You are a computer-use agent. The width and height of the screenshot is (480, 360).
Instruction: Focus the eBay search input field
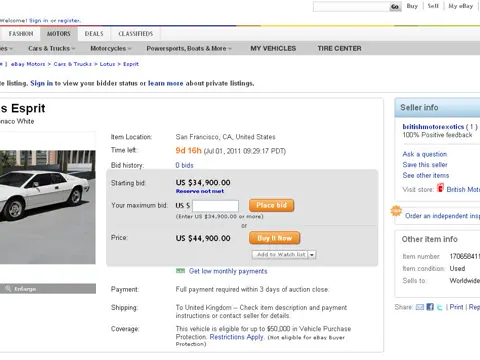tap(351, 7)
